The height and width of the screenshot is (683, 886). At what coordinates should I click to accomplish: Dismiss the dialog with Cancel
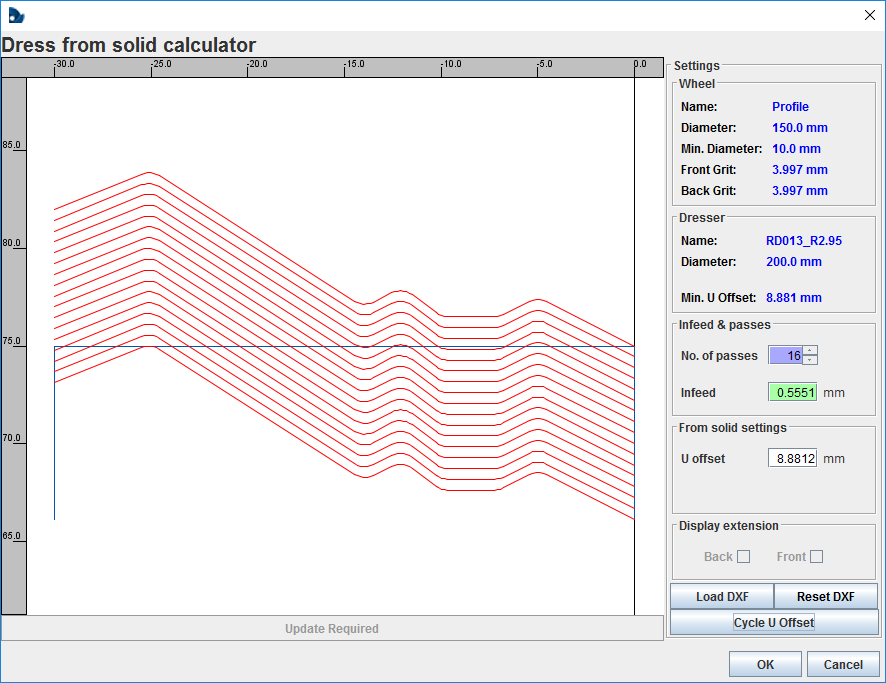click(843, 665)
